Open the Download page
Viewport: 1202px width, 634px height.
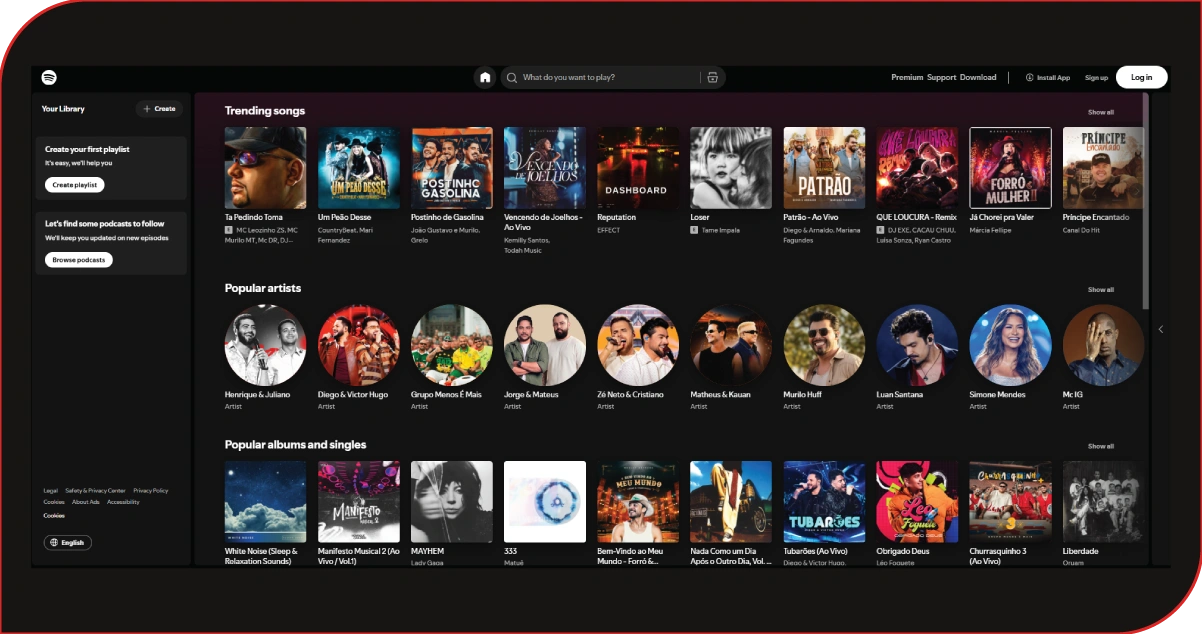(978, 77)
